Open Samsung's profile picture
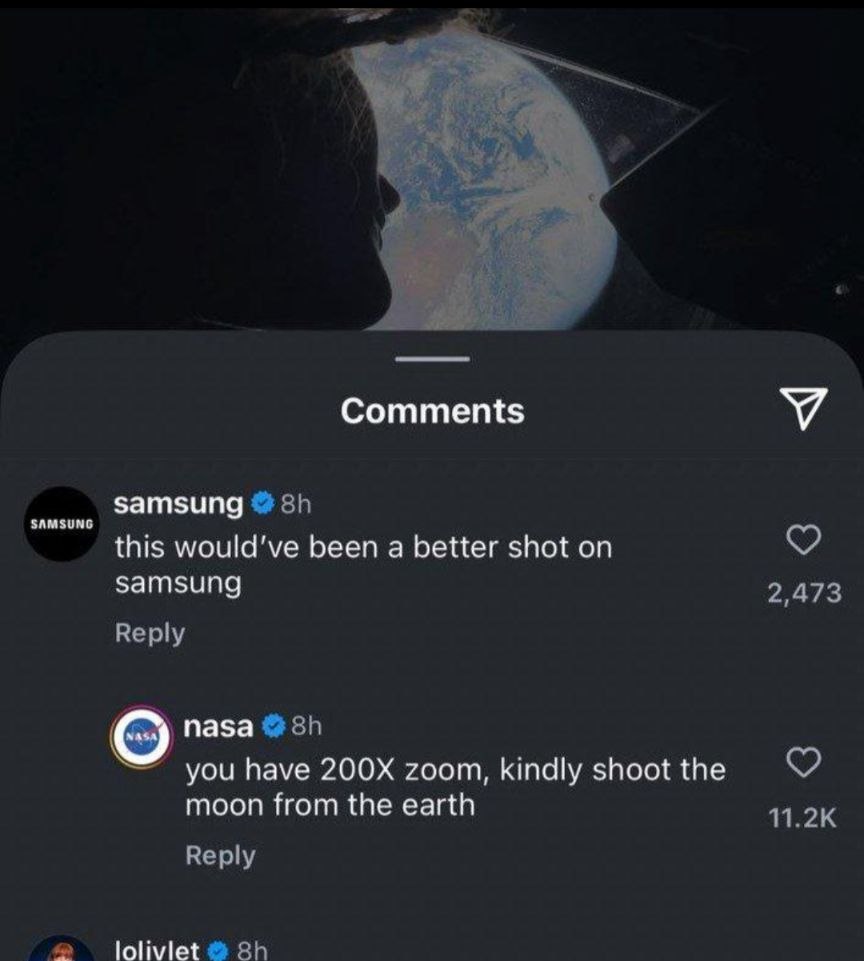This screenshot has width=864, height=961. tap(62, 522)
